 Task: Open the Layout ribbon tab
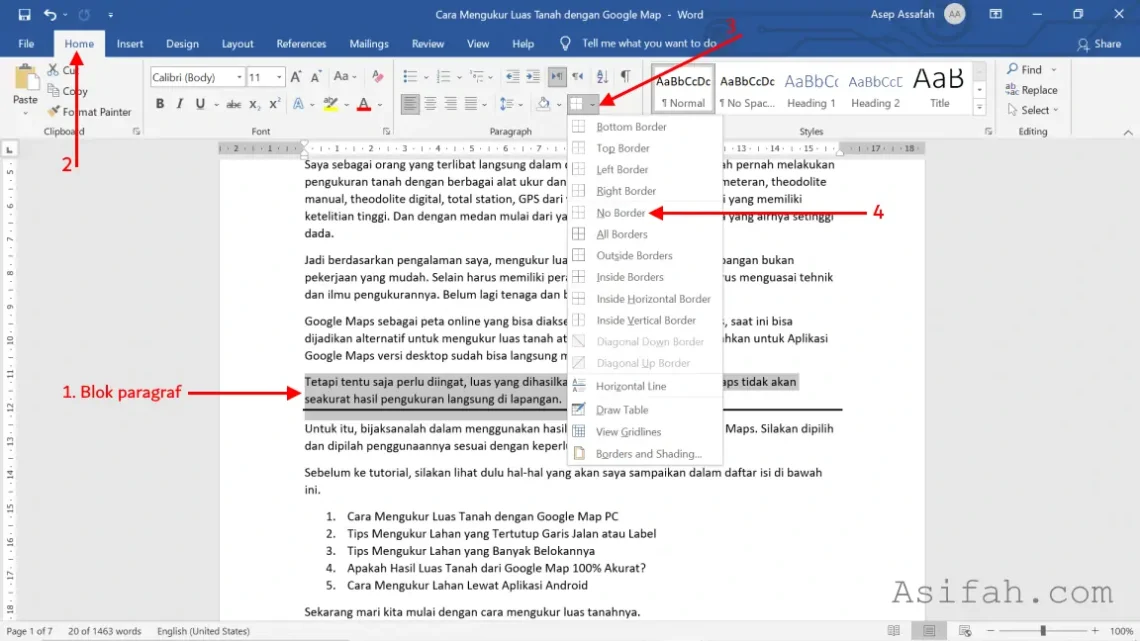coord(237,44)
